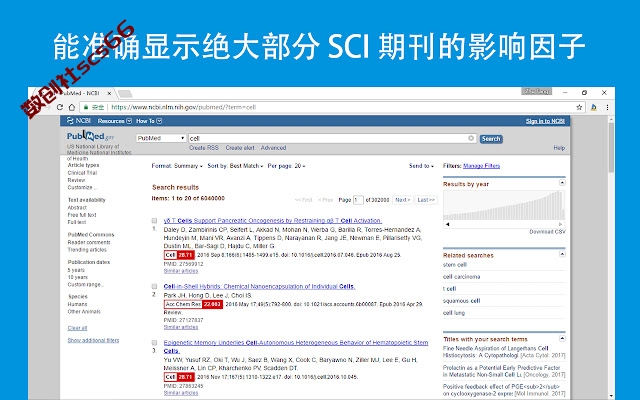Reload the page with the refresh icon
Viewport: 640px width, 400px height.
click(60, 107)
